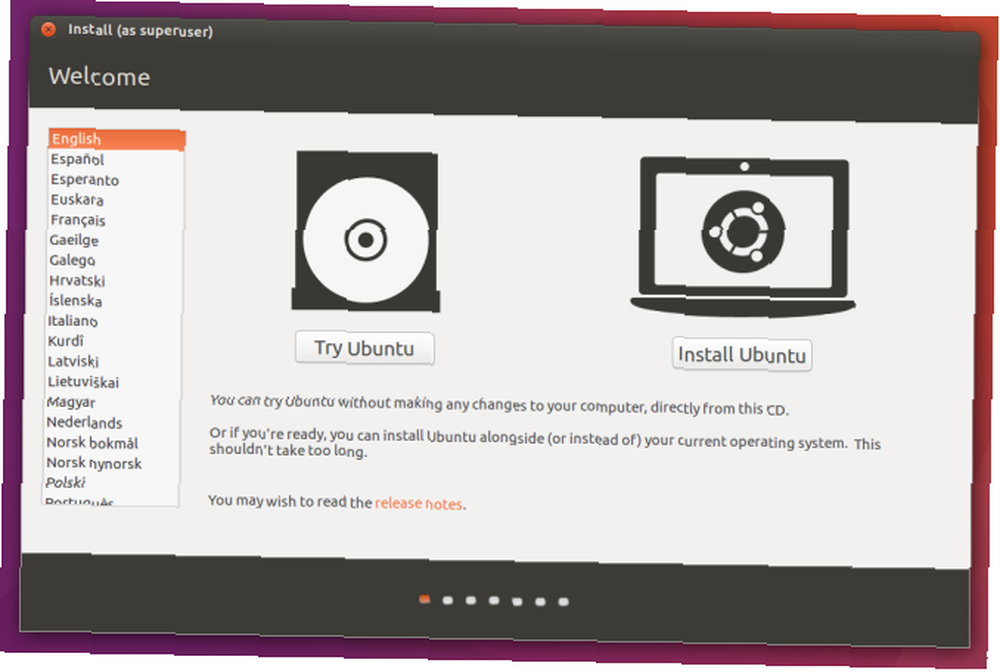This screenshot has height=672, width=1000.
Task: Select Íslenska in the language list
Action: (x=114, y=300)
